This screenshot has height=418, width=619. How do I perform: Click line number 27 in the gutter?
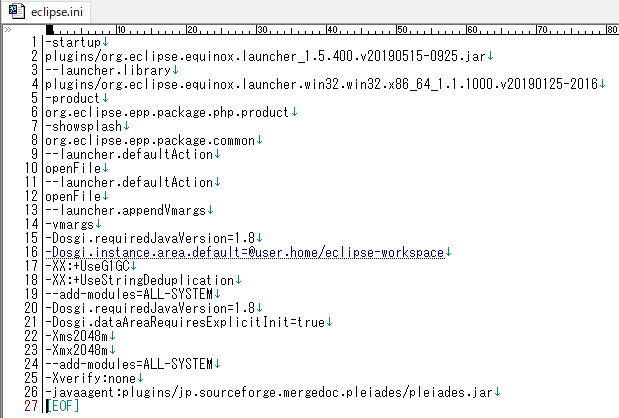[31, 406]
